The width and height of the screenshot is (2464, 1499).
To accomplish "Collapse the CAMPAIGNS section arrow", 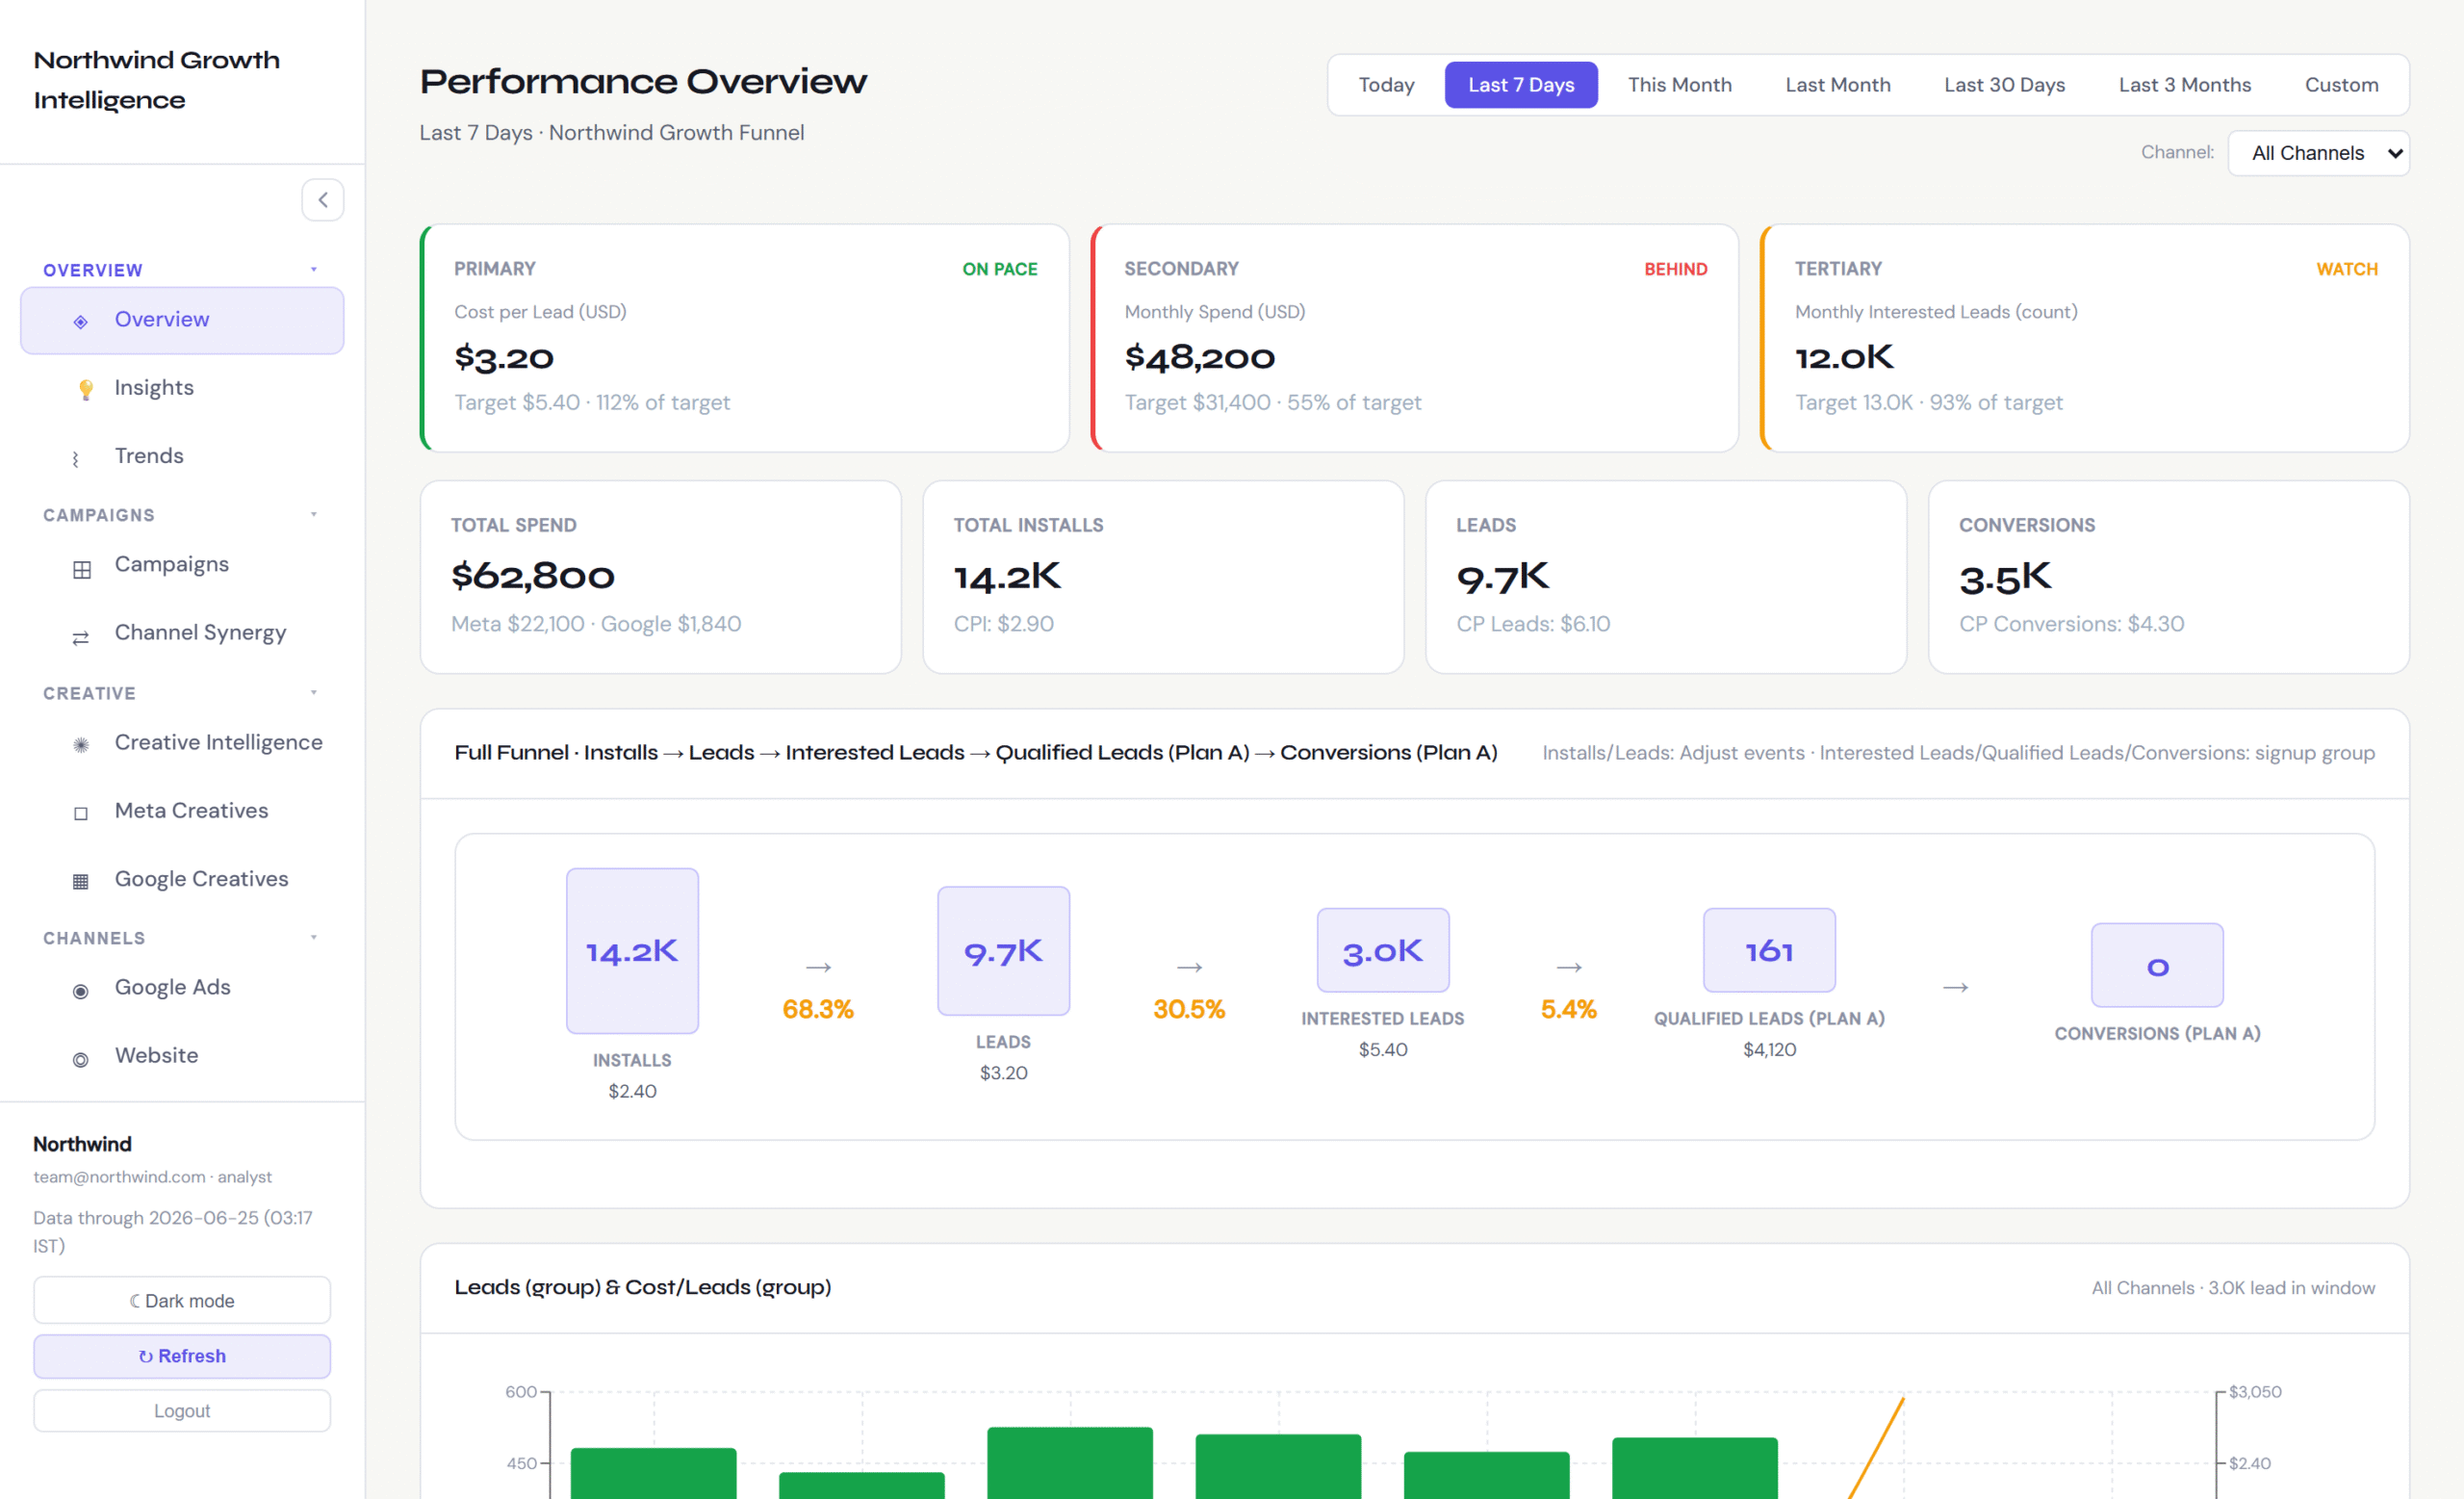I will 314,514.
